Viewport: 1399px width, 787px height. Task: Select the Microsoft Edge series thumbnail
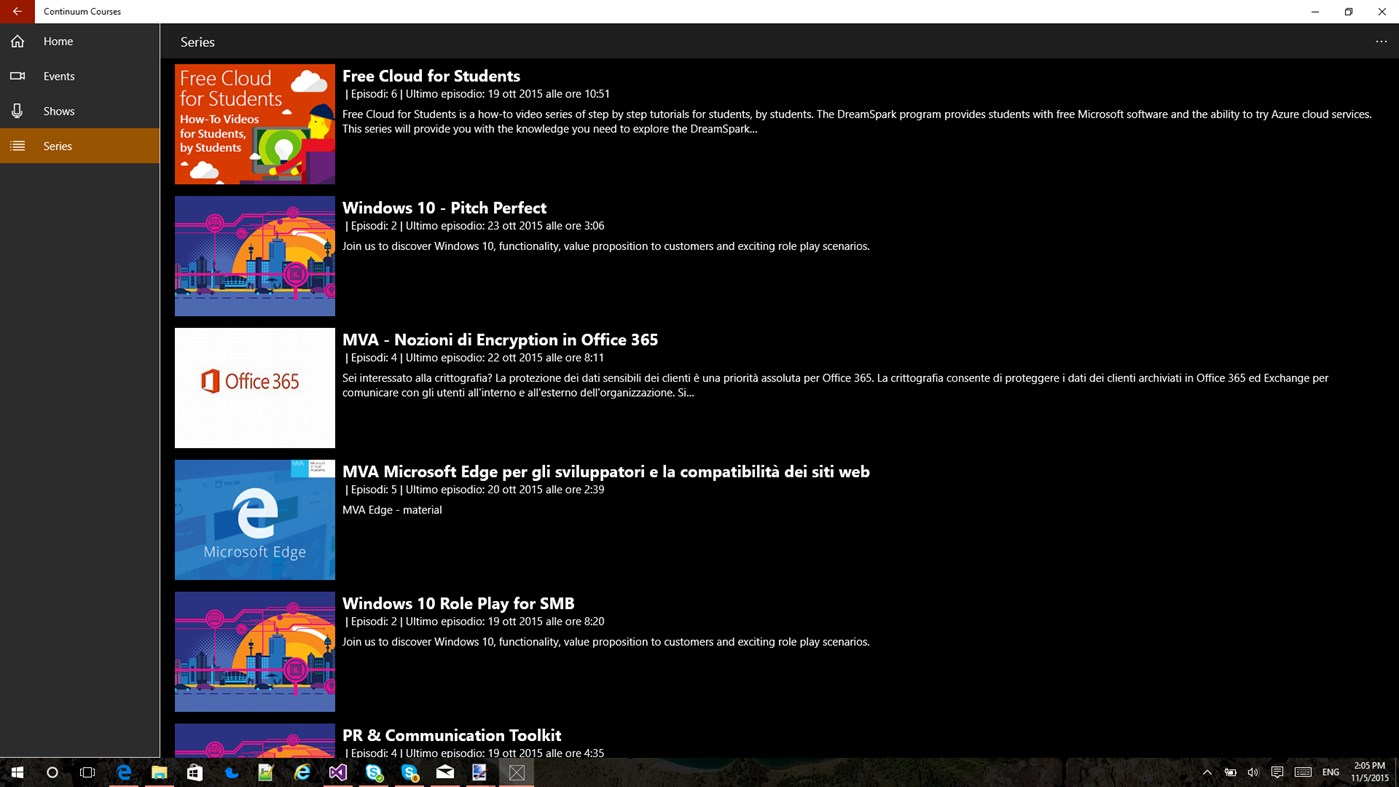(255, 520)
